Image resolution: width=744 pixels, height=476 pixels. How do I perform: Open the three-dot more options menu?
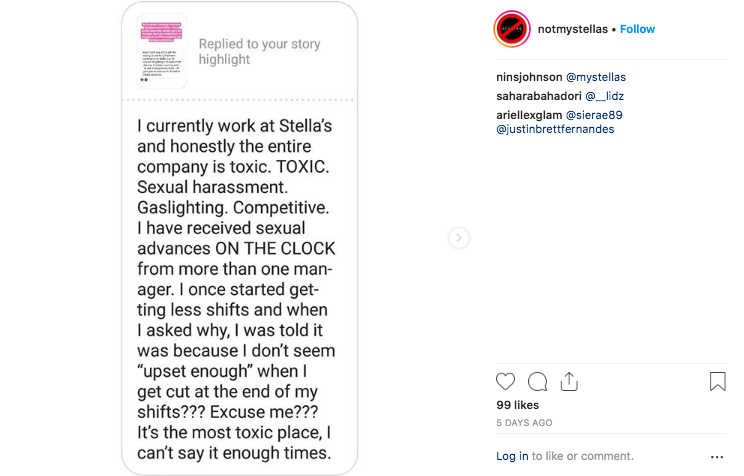[717, 457]
